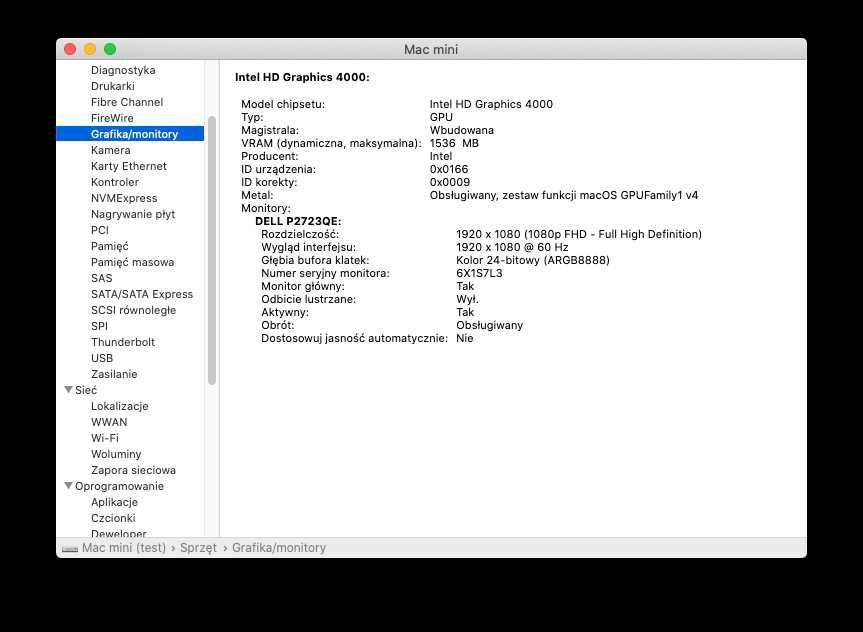Viewport: 863px width, 632px height.
Task: Select USB in the sidebar
Action: point(102,358)
